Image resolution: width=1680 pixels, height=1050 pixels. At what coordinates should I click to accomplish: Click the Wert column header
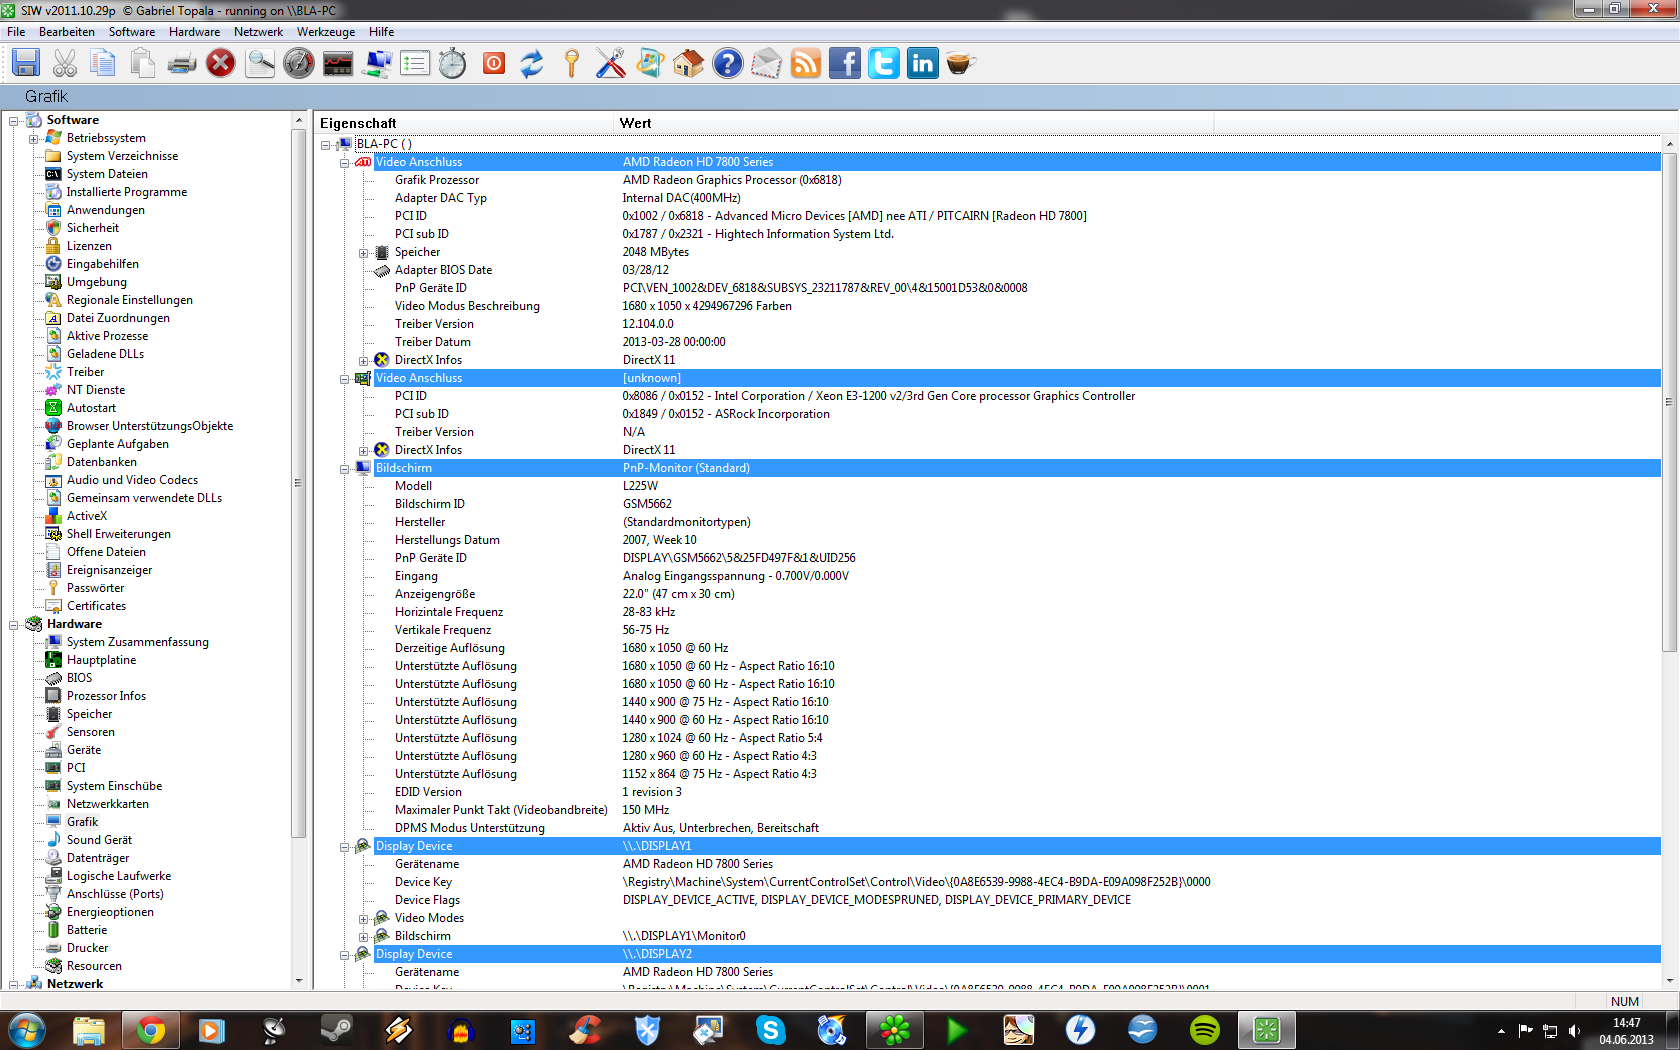click(914, 123)
